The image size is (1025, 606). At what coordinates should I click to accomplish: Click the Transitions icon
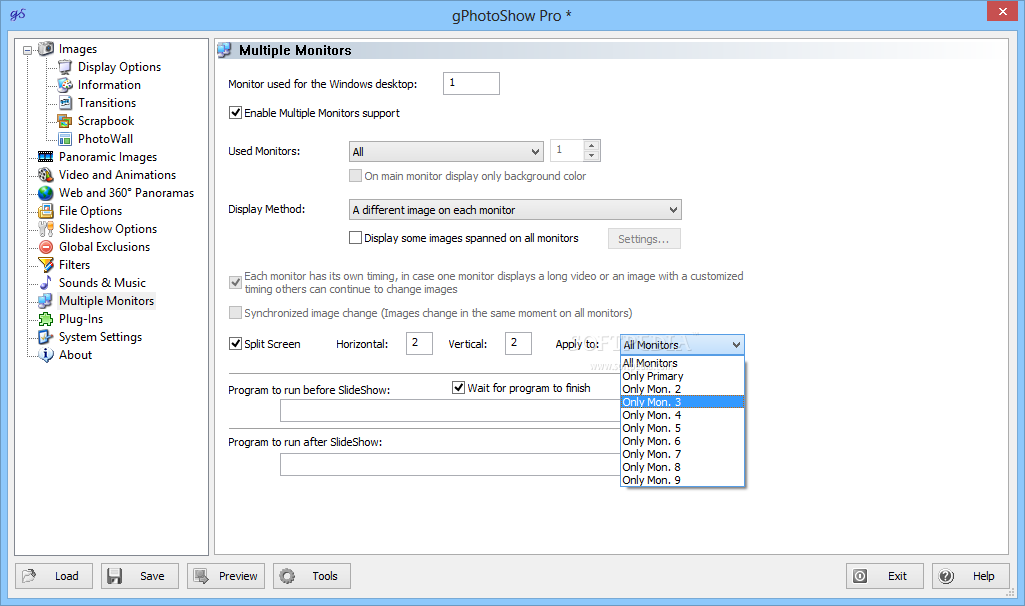[x=65, y=103]
